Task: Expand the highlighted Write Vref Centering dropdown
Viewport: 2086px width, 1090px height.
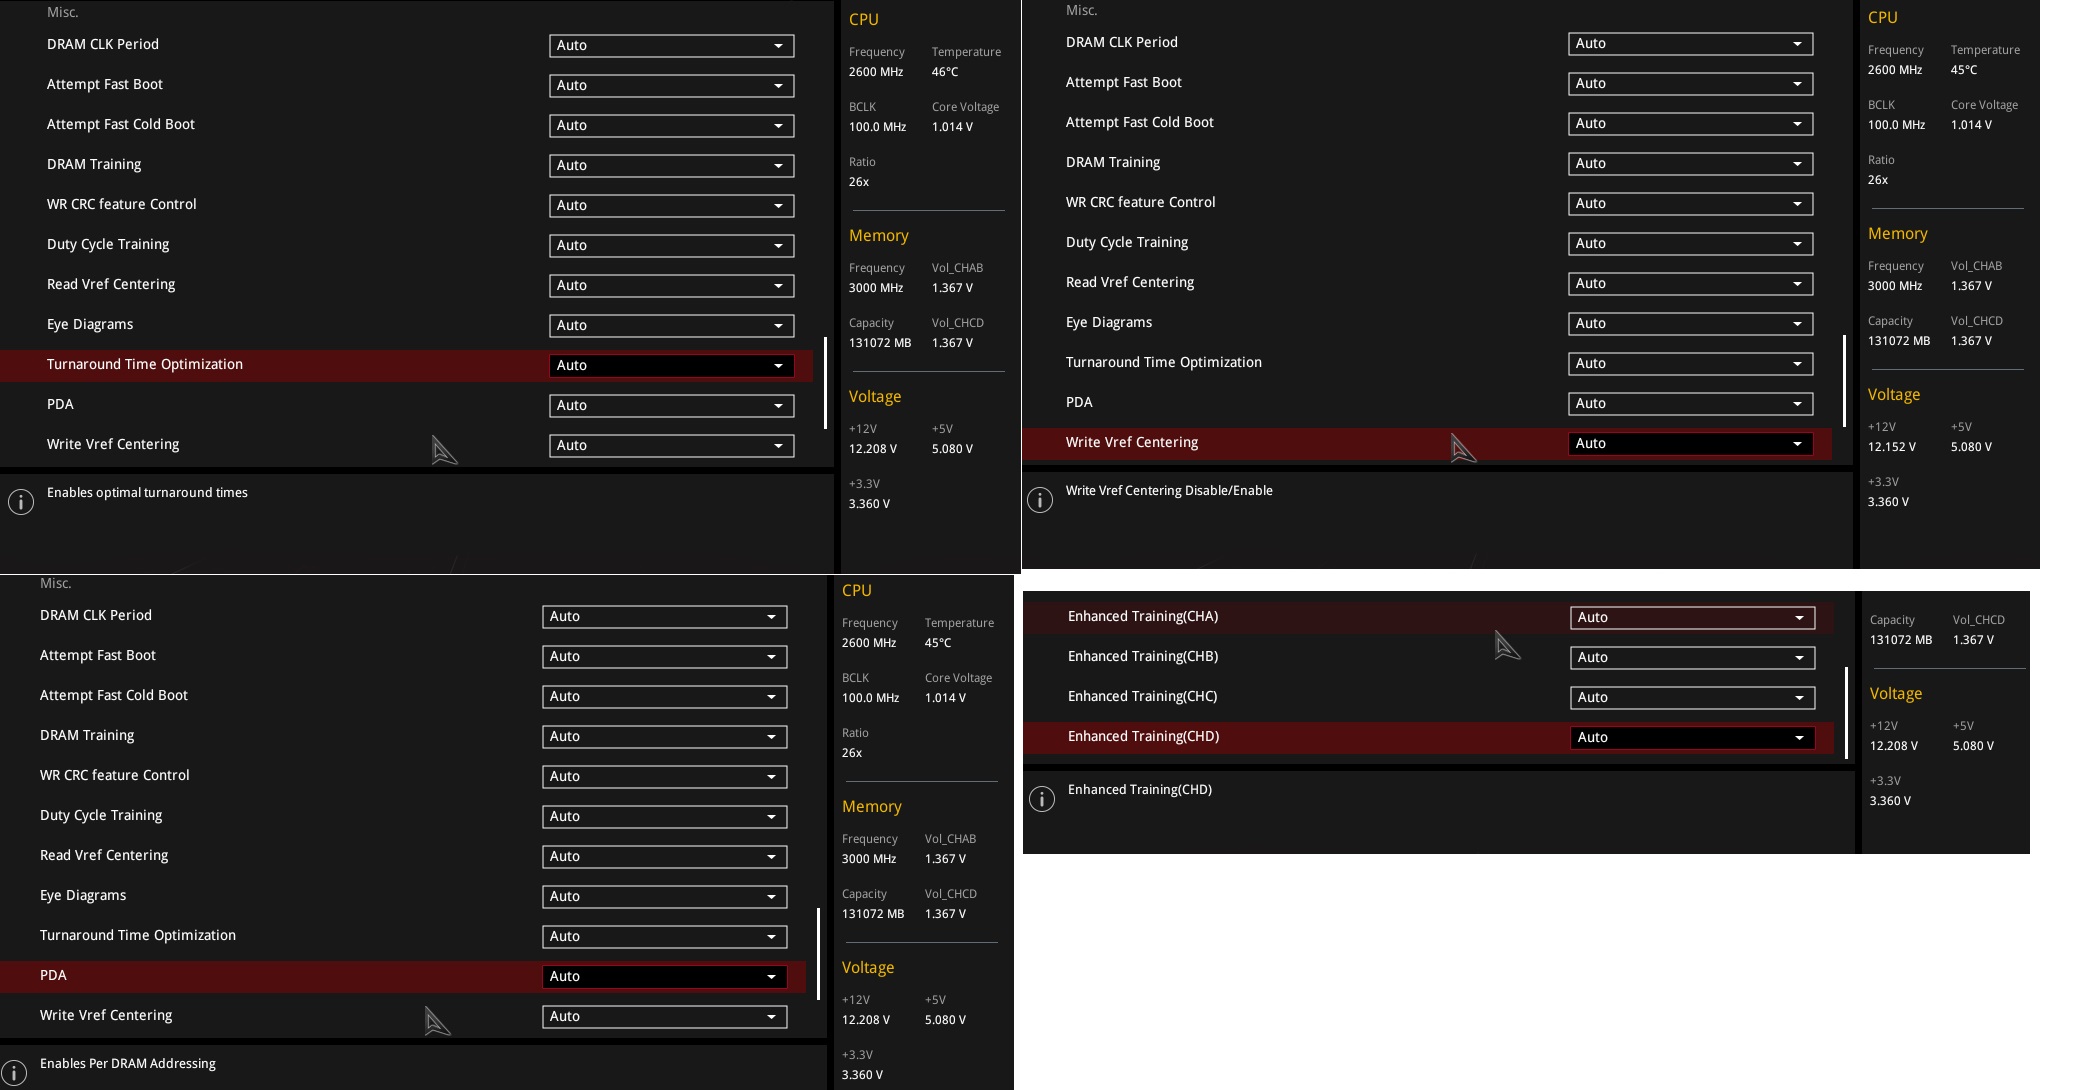Action: pos(1690,444)
